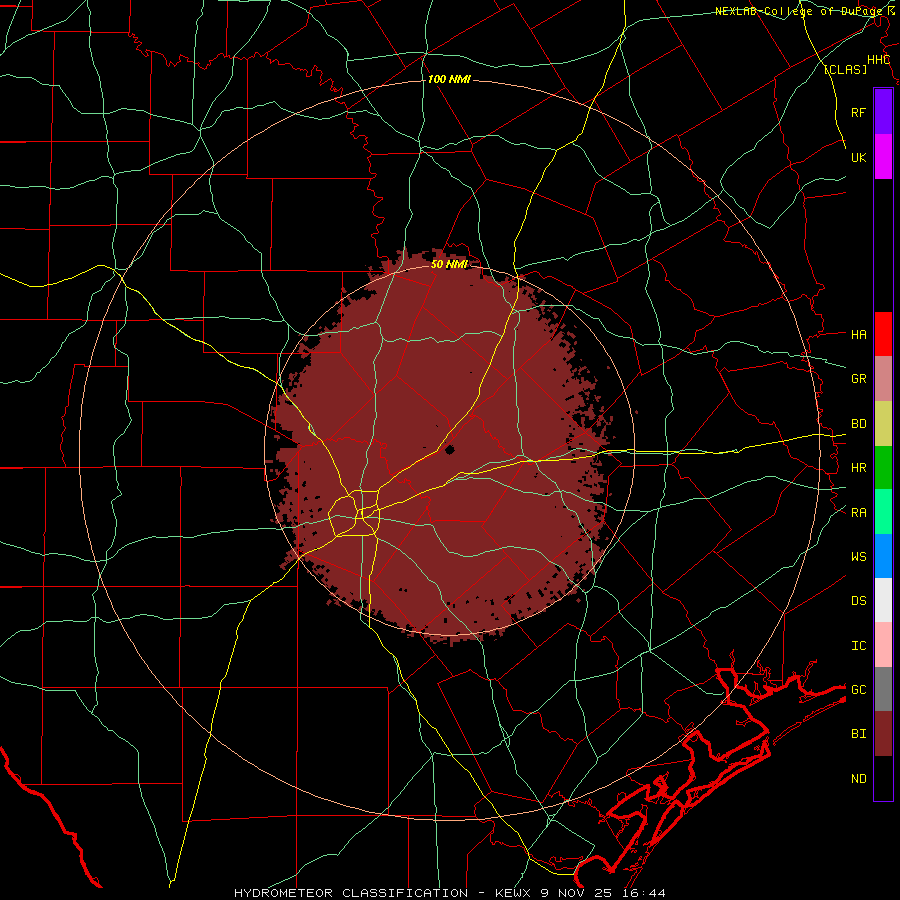Click the RA light green legend swatch
The width and height of the screenshot is (900, 900).
(x=883, y=512)
